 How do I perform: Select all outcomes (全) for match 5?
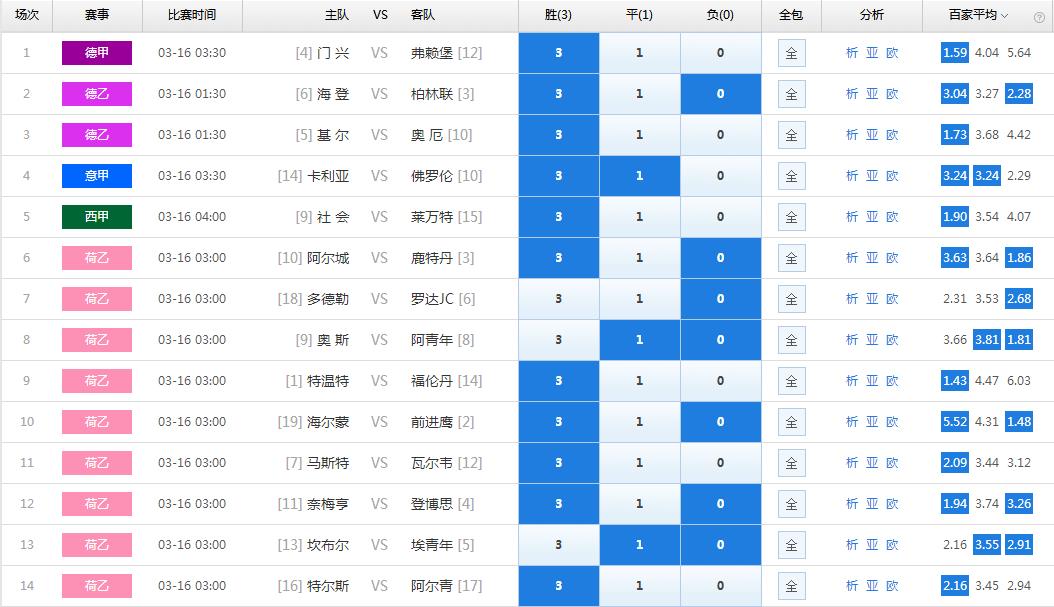[x=791, y=217]
